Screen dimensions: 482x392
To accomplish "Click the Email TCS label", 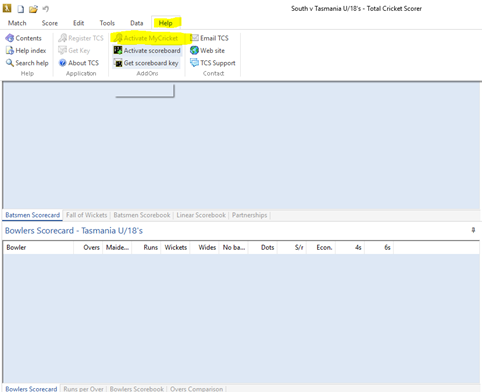I will point(214,38).
